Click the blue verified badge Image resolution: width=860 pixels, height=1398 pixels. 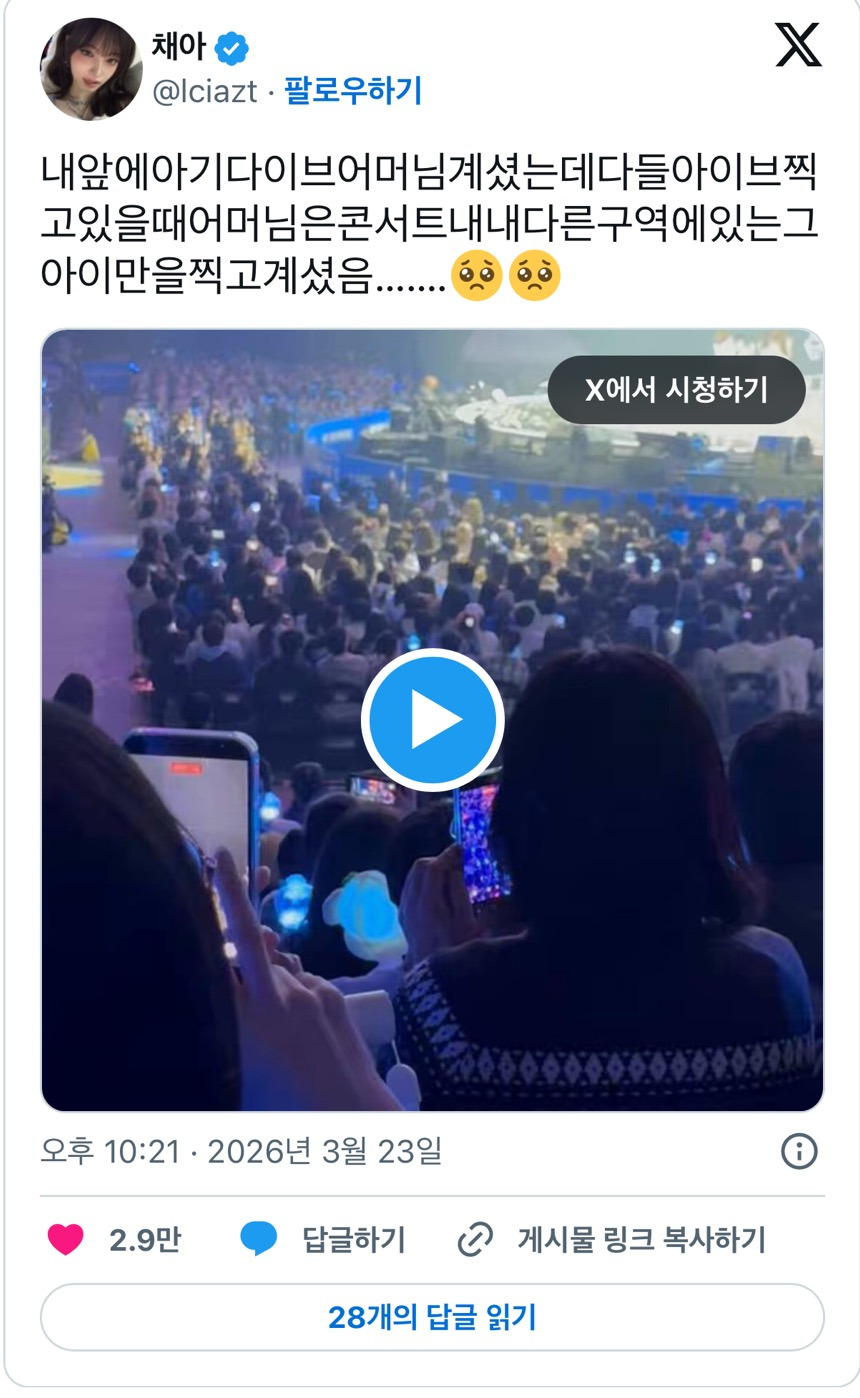coord(232,47)
